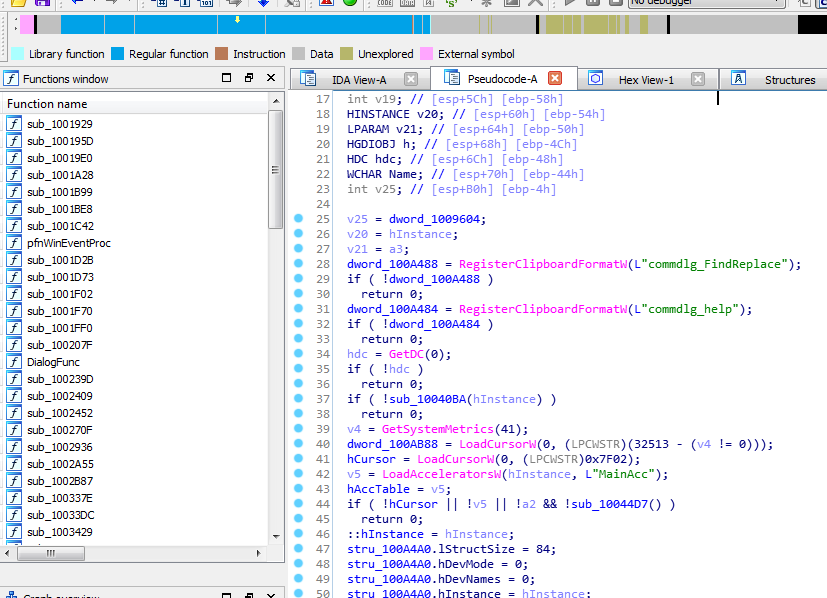Convert selection to code via CODE icon
This screenshot has width=827, height=598.
[x=383, y=4]
